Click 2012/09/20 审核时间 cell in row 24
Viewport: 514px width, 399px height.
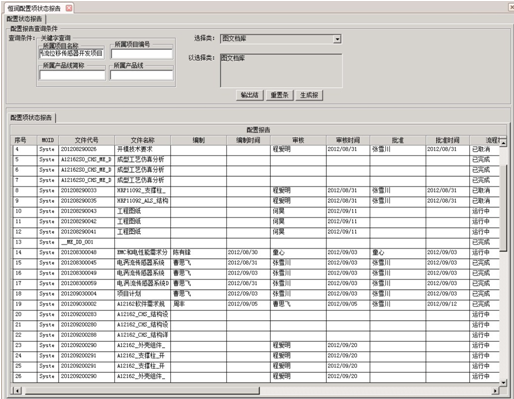(348, 356)
